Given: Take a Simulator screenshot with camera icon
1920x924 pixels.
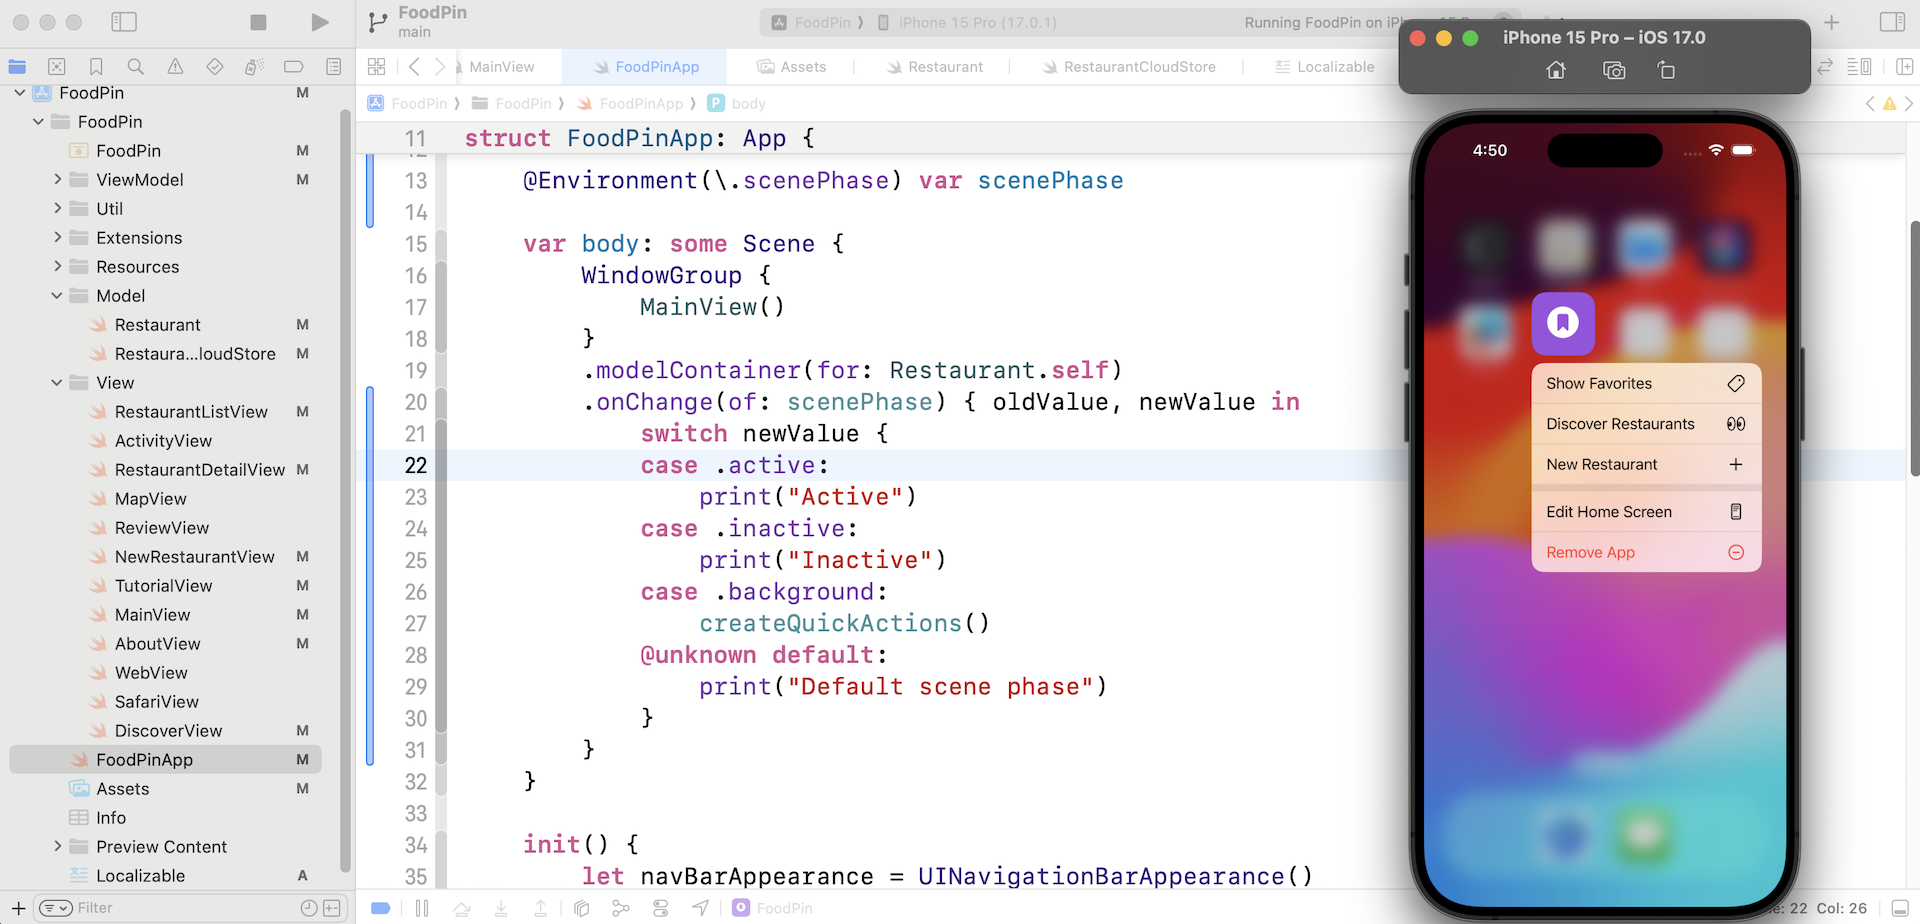Looking at the screenshot, I should coord(1613,70).
